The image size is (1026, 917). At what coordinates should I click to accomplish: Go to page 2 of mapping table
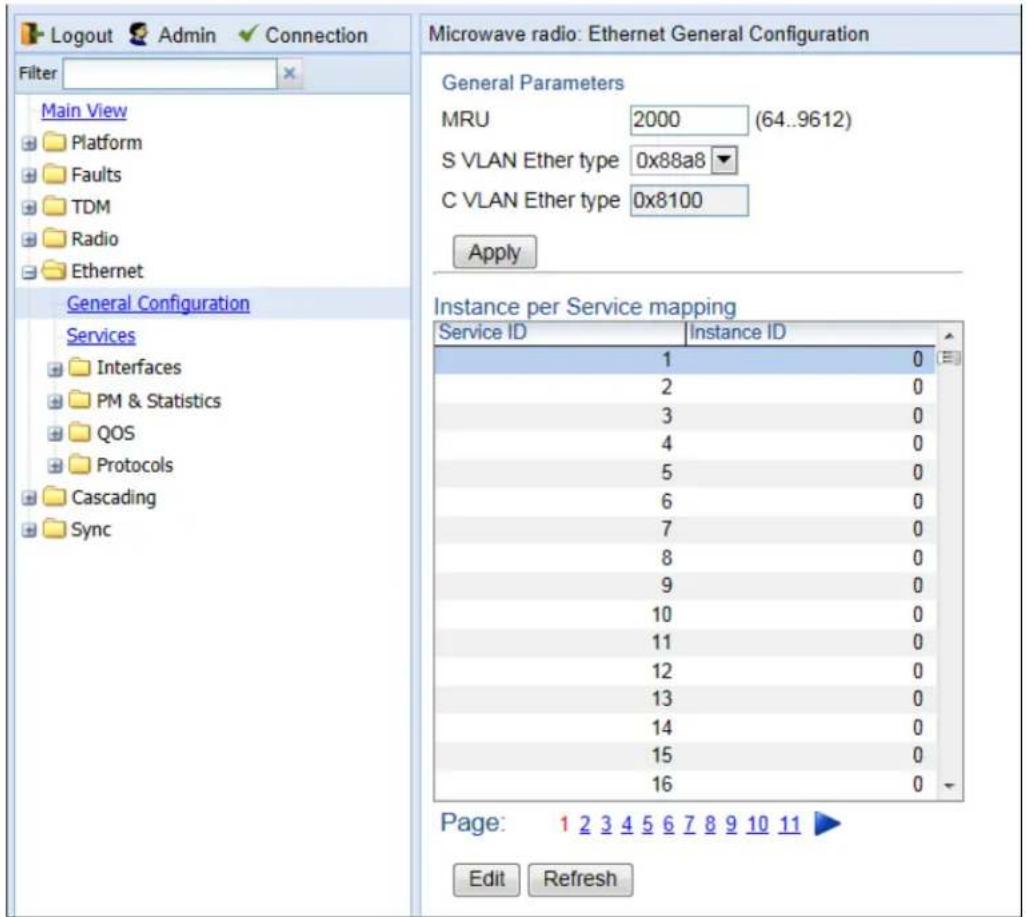(x=585, y=825)
